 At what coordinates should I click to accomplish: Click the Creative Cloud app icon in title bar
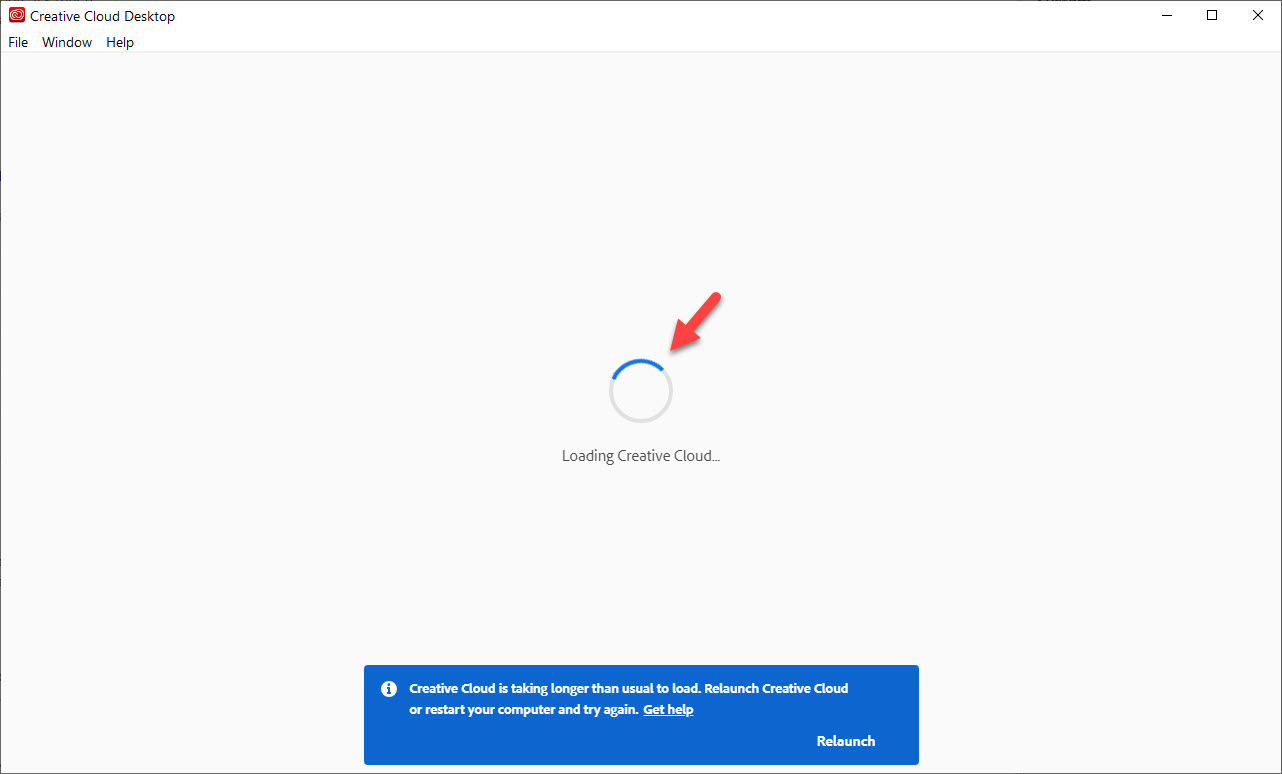(x=17, y=15)
